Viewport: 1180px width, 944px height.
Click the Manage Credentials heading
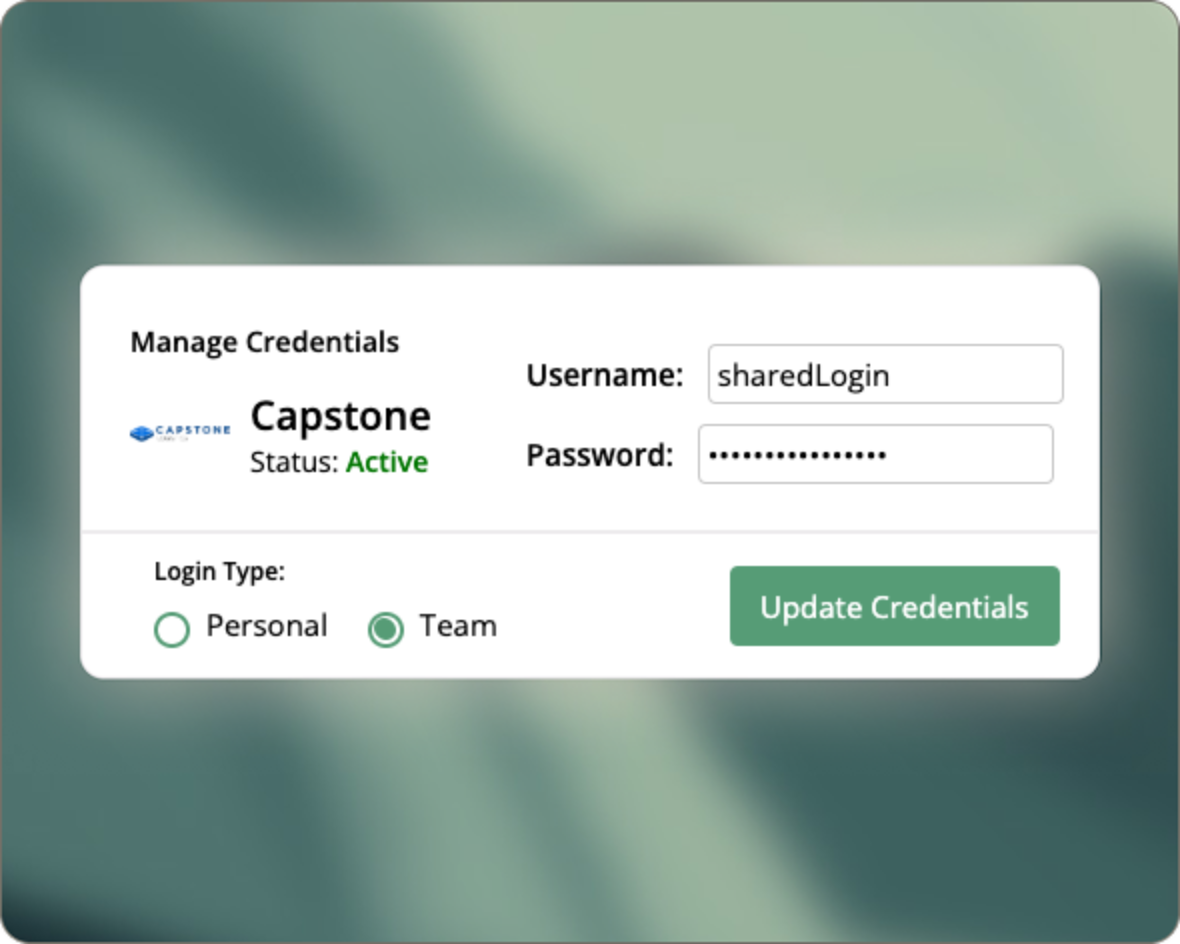(265, 343)
